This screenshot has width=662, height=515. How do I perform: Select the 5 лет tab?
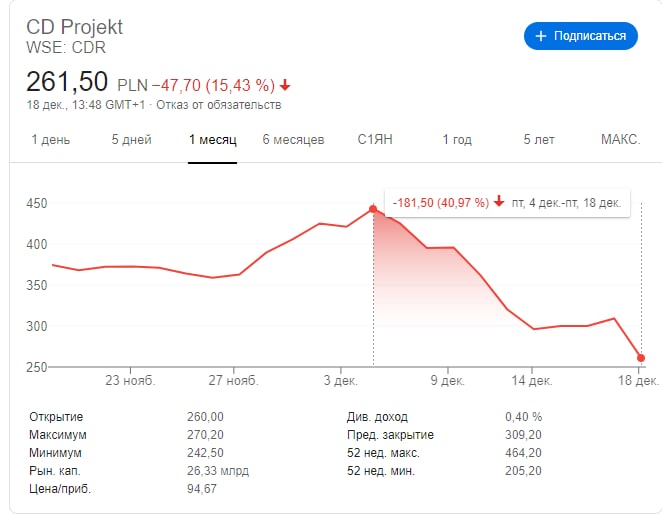pos(538,140)
